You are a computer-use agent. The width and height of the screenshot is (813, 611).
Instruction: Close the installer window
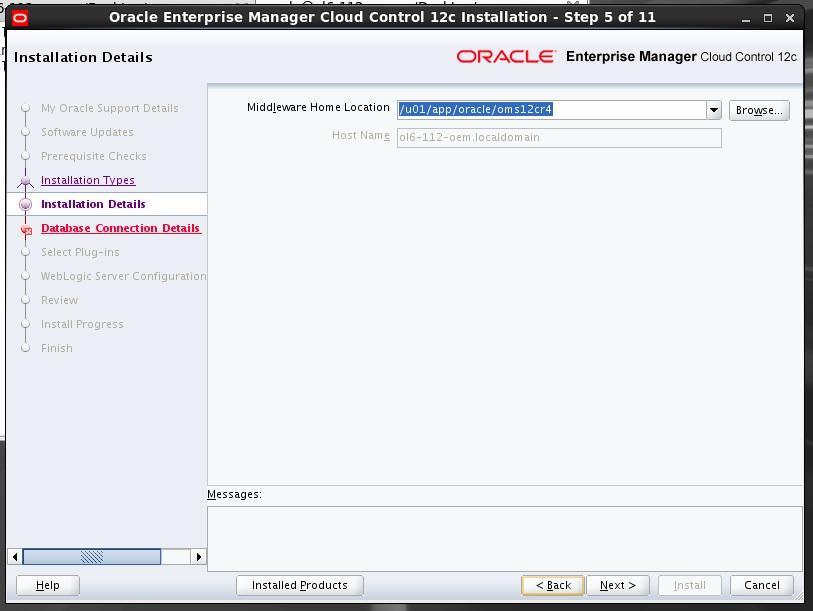click(790, 19)
